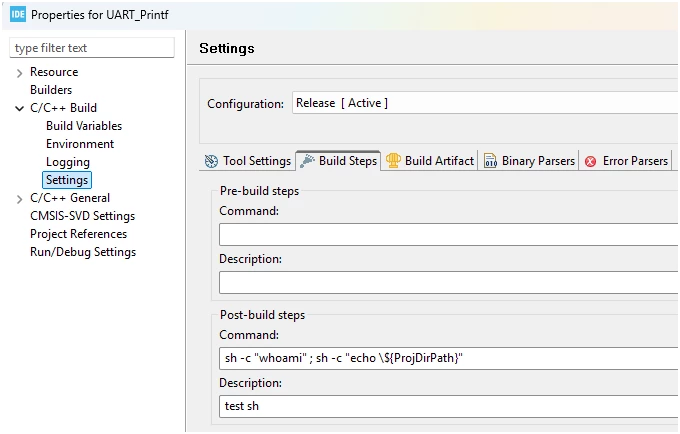Click the Pre-build Description input field

(448, 283)
